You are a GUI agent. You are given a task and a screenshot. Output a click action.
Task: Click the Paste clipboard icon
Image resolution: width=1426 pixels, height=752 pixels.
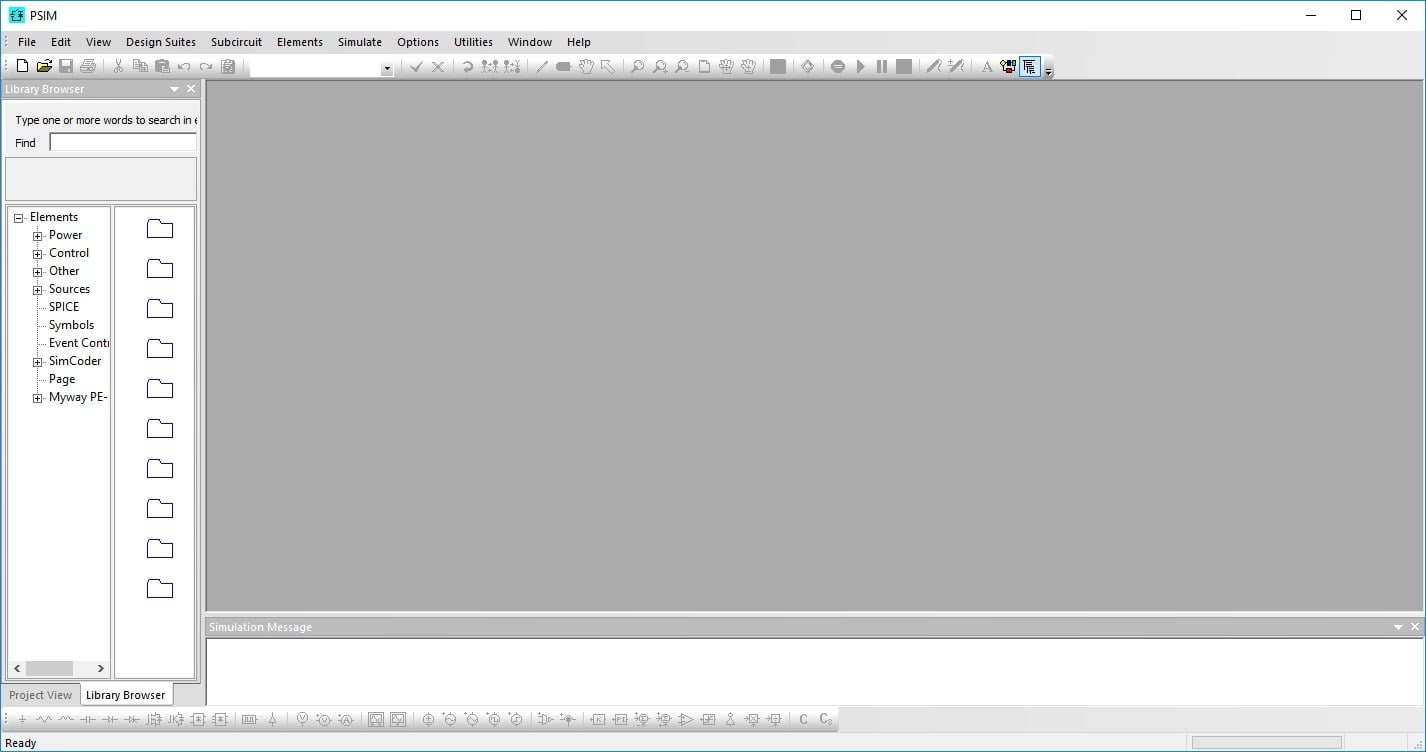coord(162,66)
